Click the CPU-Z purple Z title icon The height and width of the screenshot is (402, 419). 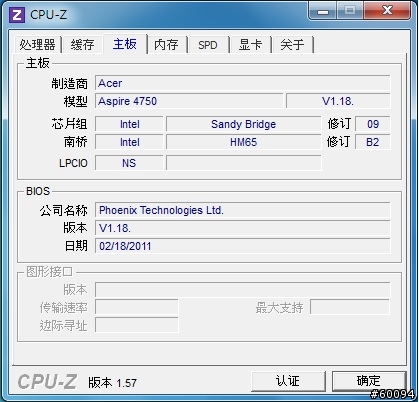(x=17, y=15)
